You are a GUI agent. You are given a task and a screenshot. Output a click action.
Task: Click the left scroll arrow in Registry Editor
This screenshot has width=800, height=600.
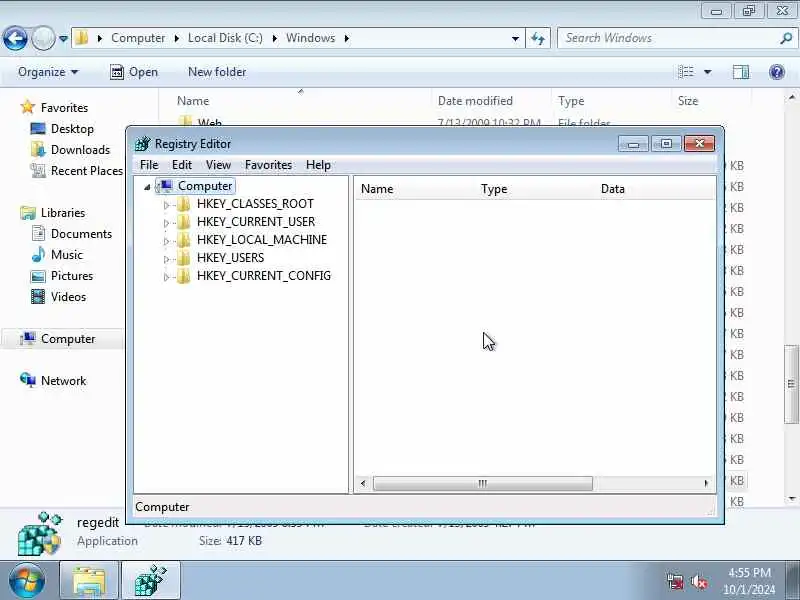(363, 483)
